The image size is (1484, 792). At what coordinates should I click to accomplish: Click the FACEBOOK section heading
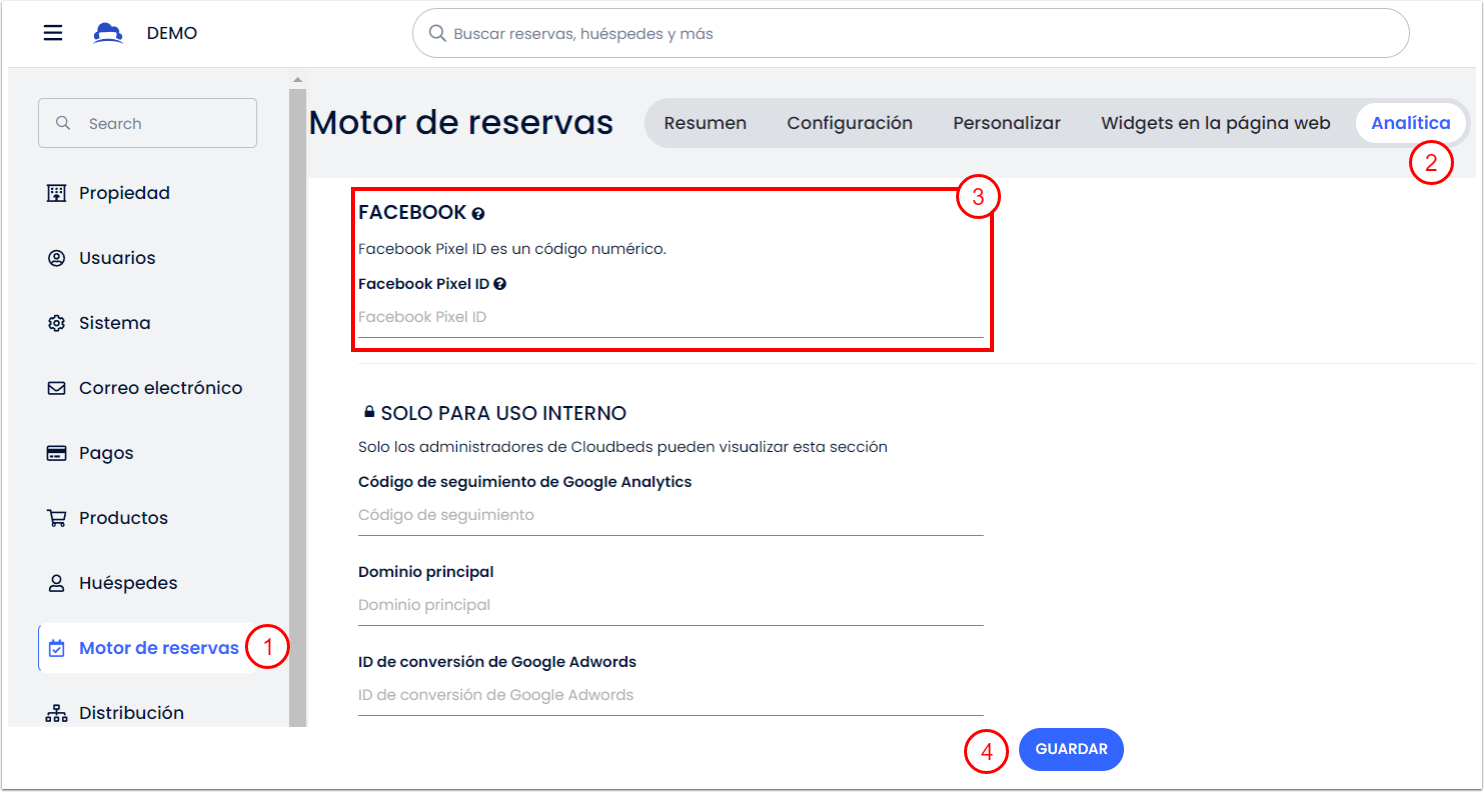(x=412, y=213)
